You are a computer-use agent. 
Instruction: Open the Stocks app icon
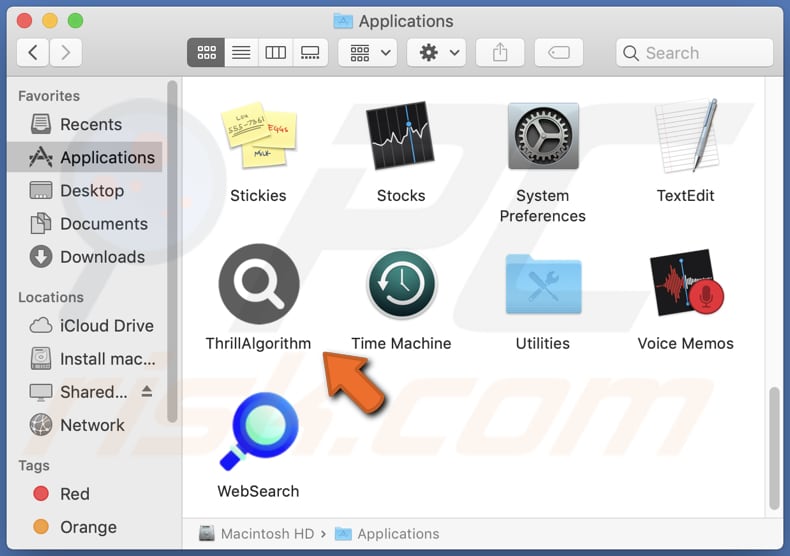click(401, 138)
